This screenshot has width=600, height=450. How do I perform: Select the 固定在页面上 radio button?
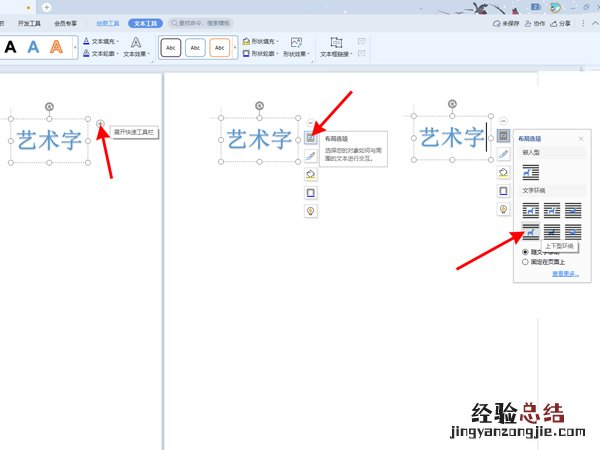(527, 262)
